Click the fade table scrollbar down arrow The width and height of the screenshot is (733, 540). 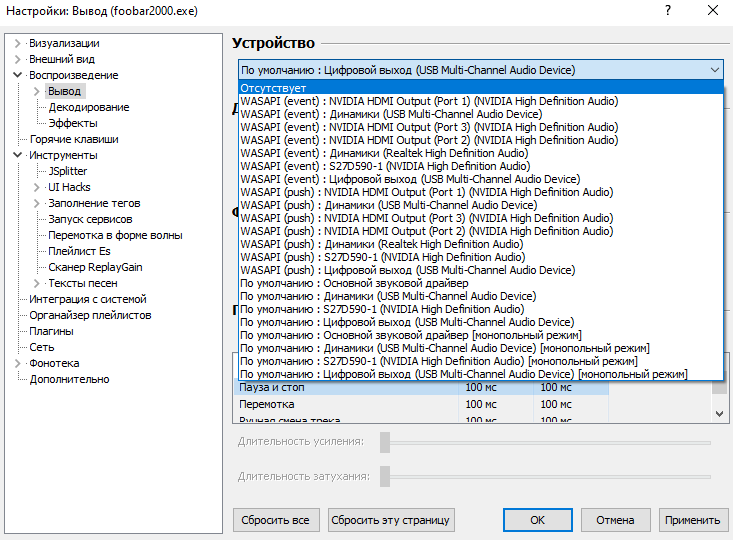click(x=719, y=412)
